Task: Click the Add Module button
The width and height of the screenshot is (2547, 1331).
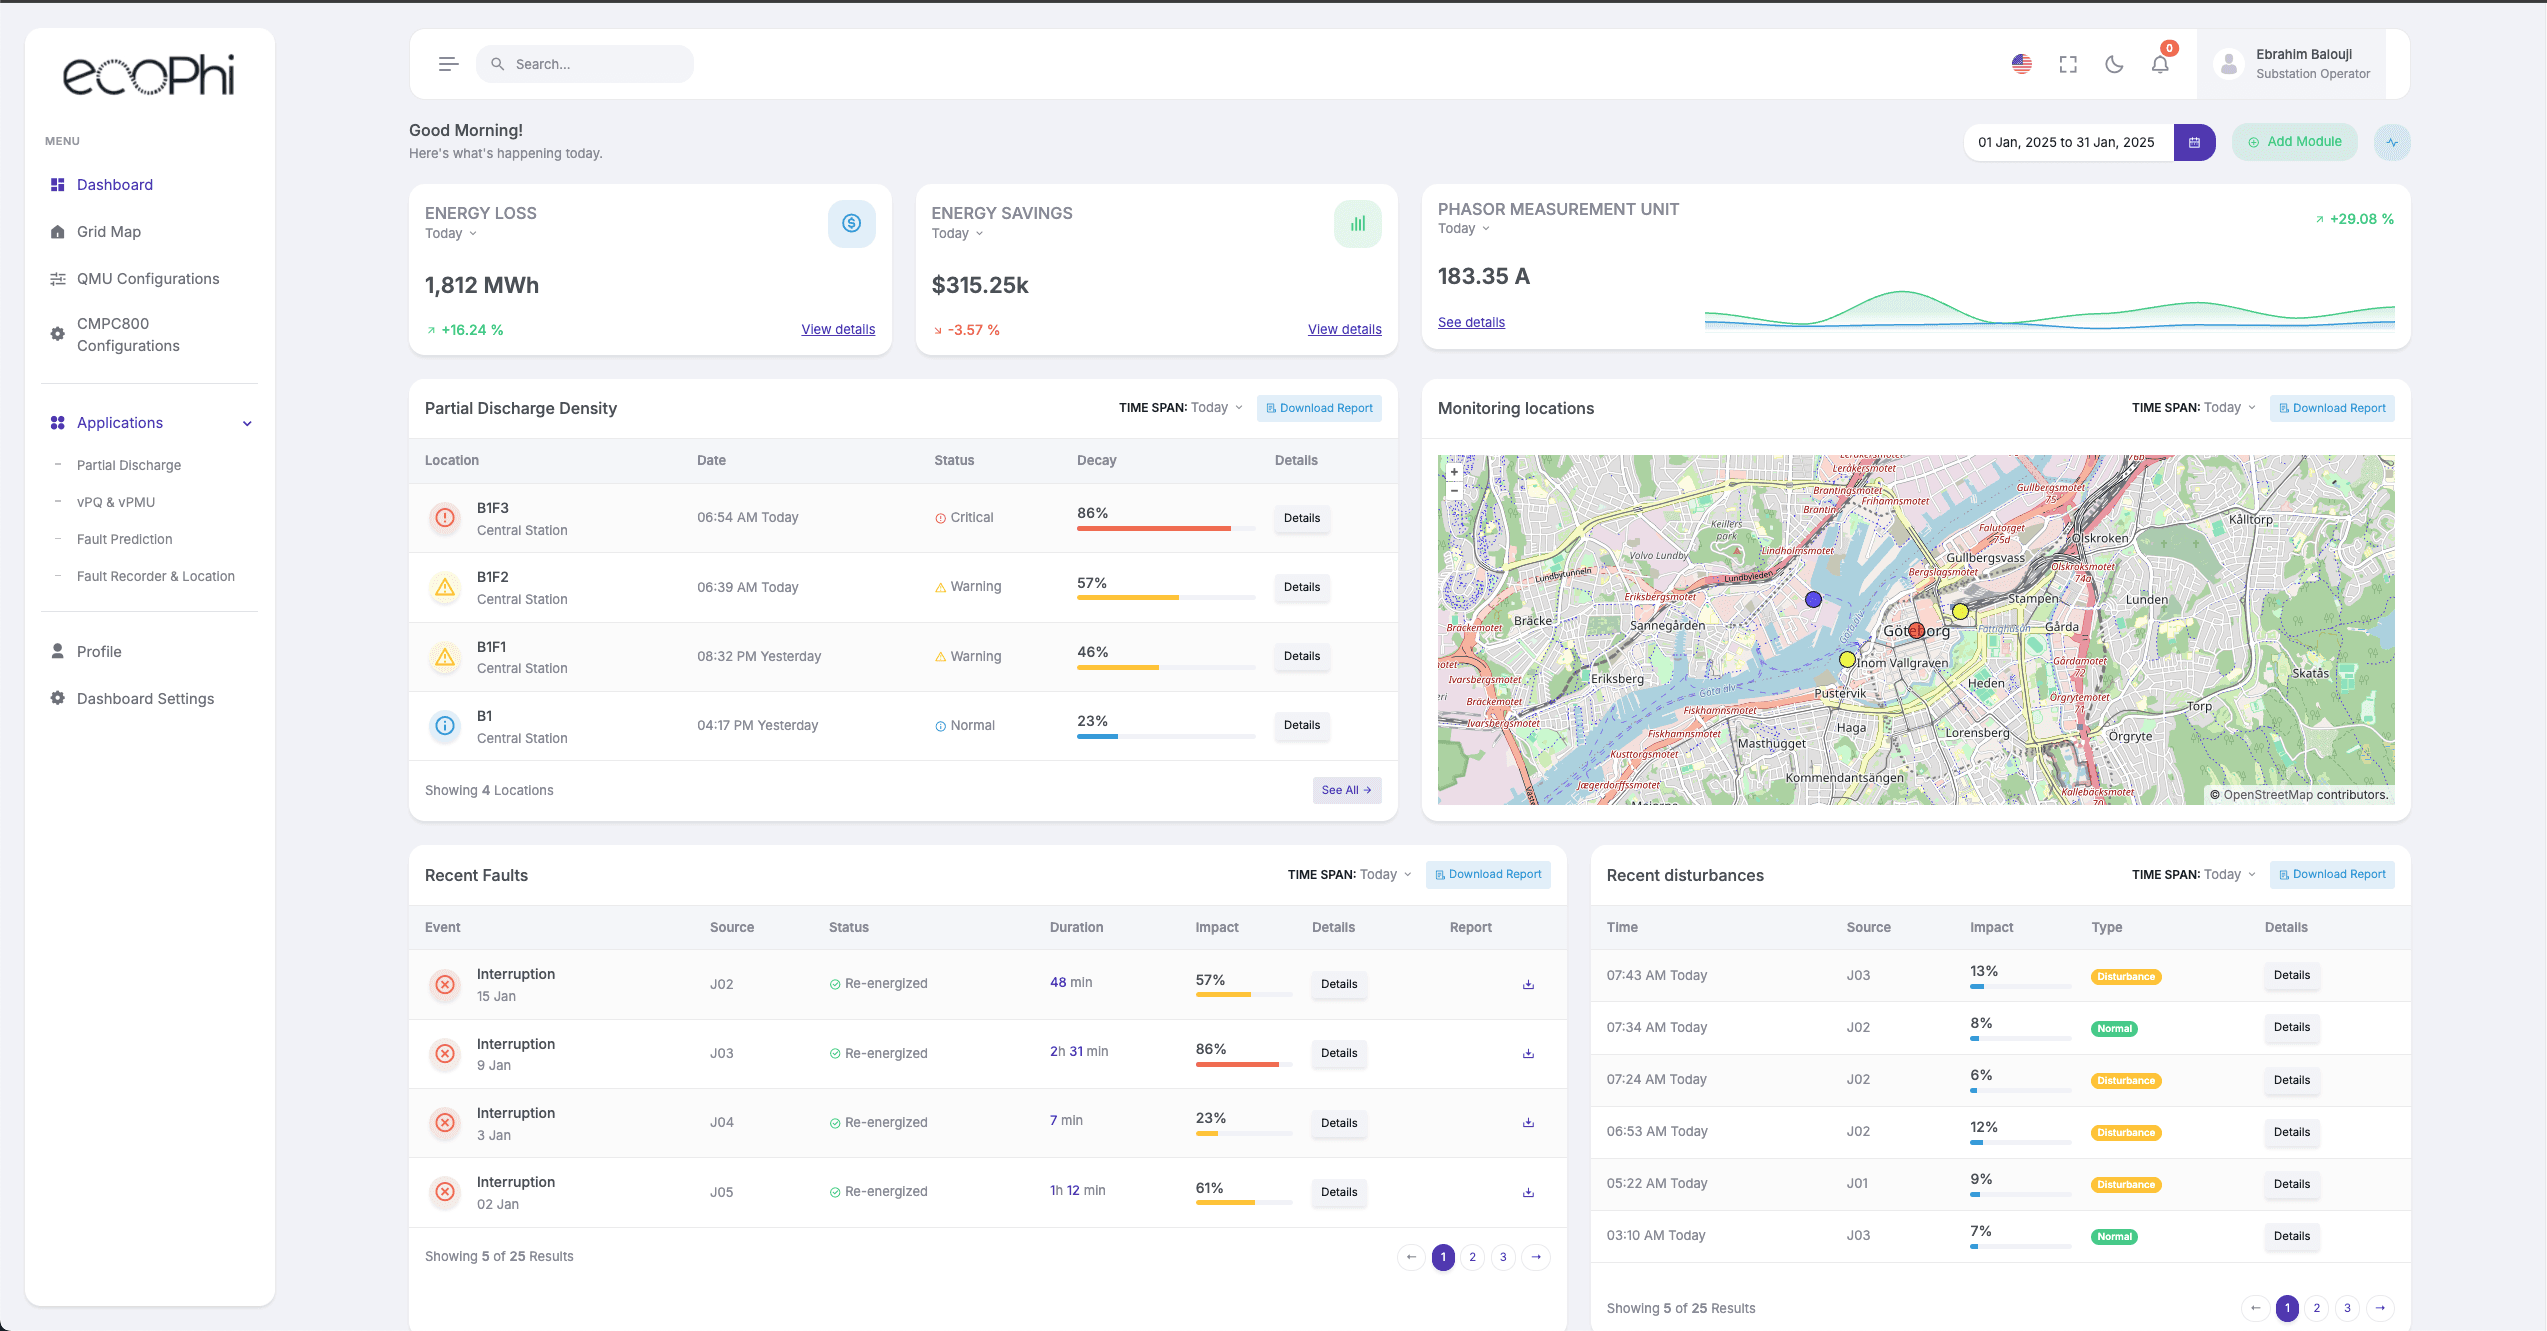Action: click(x=2294, y=142)
